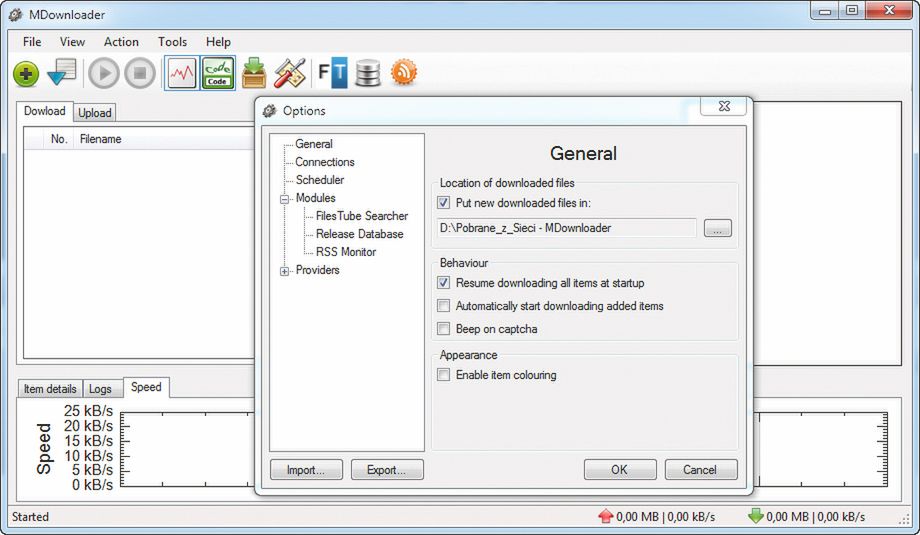Image resolution: width=920 pixels, height=535 pixels.
Task: Click the import links list icon
Action: tap(62, 73)
